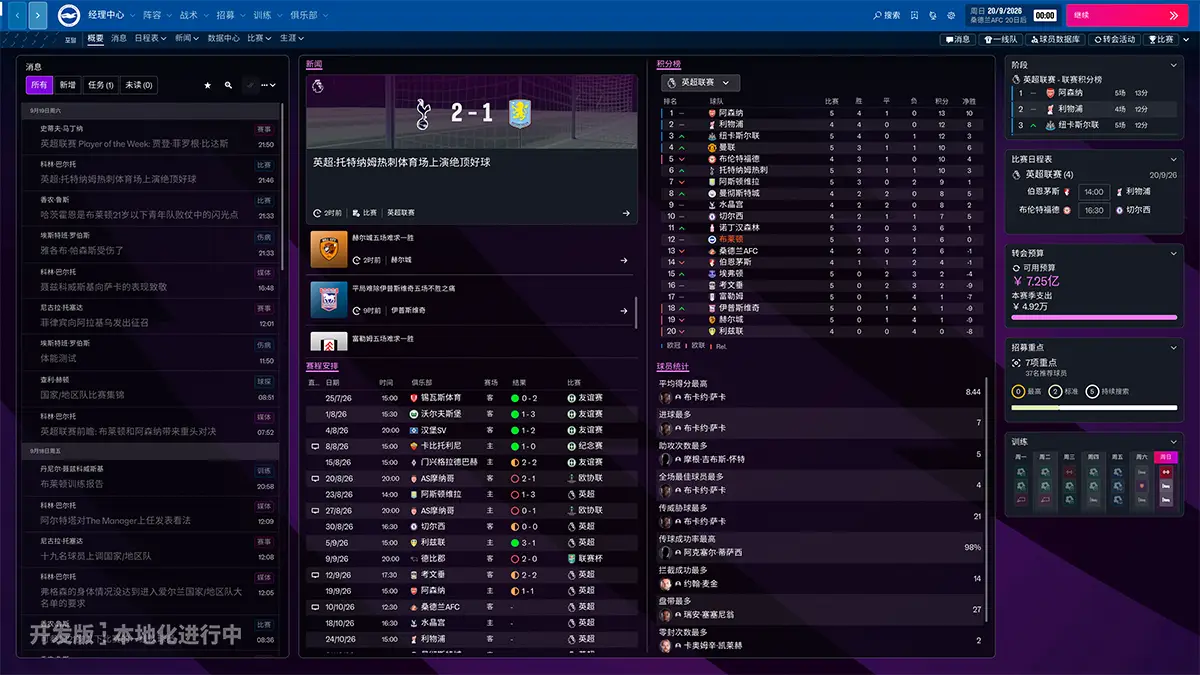Screen dimensions: 1200x675
Task: Select the 所有 message filter
Action: point(39,85)
